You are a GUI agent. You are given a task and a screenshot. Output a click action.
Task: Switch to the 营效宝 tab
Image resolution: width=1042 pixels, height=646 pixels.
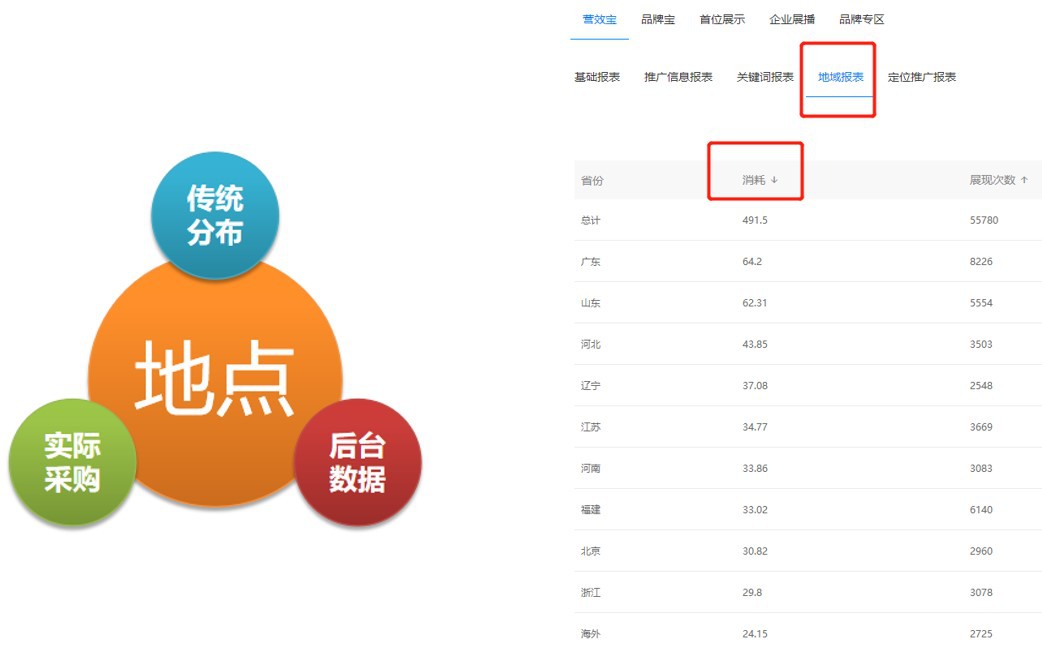tap(599, 20)
